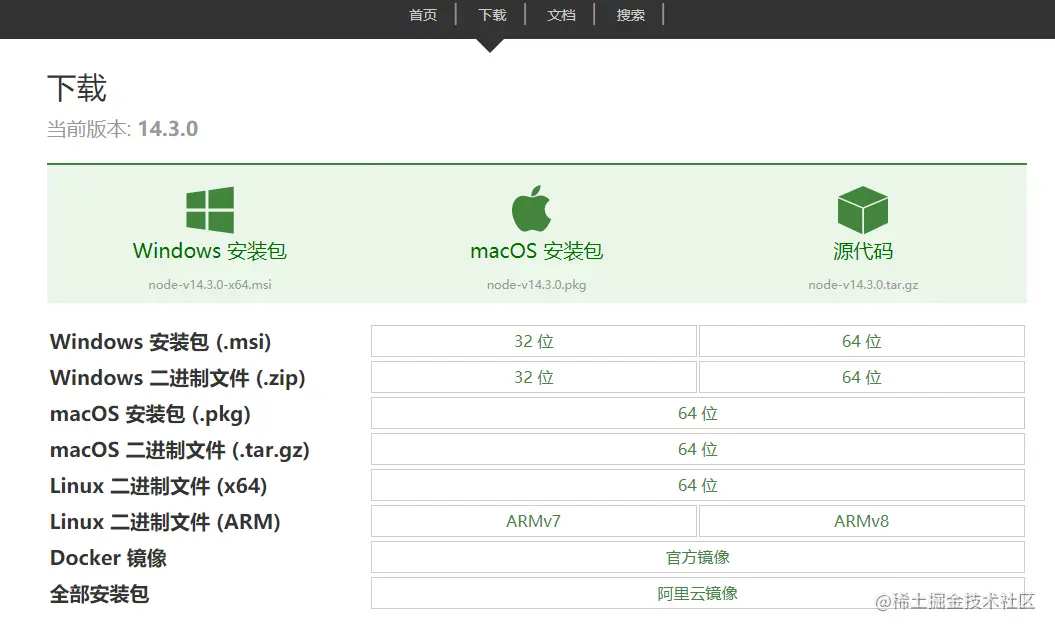Click the Docker 镜像 row label
The height and width of the screenshot is (631, 1055).
click(108, 558)
